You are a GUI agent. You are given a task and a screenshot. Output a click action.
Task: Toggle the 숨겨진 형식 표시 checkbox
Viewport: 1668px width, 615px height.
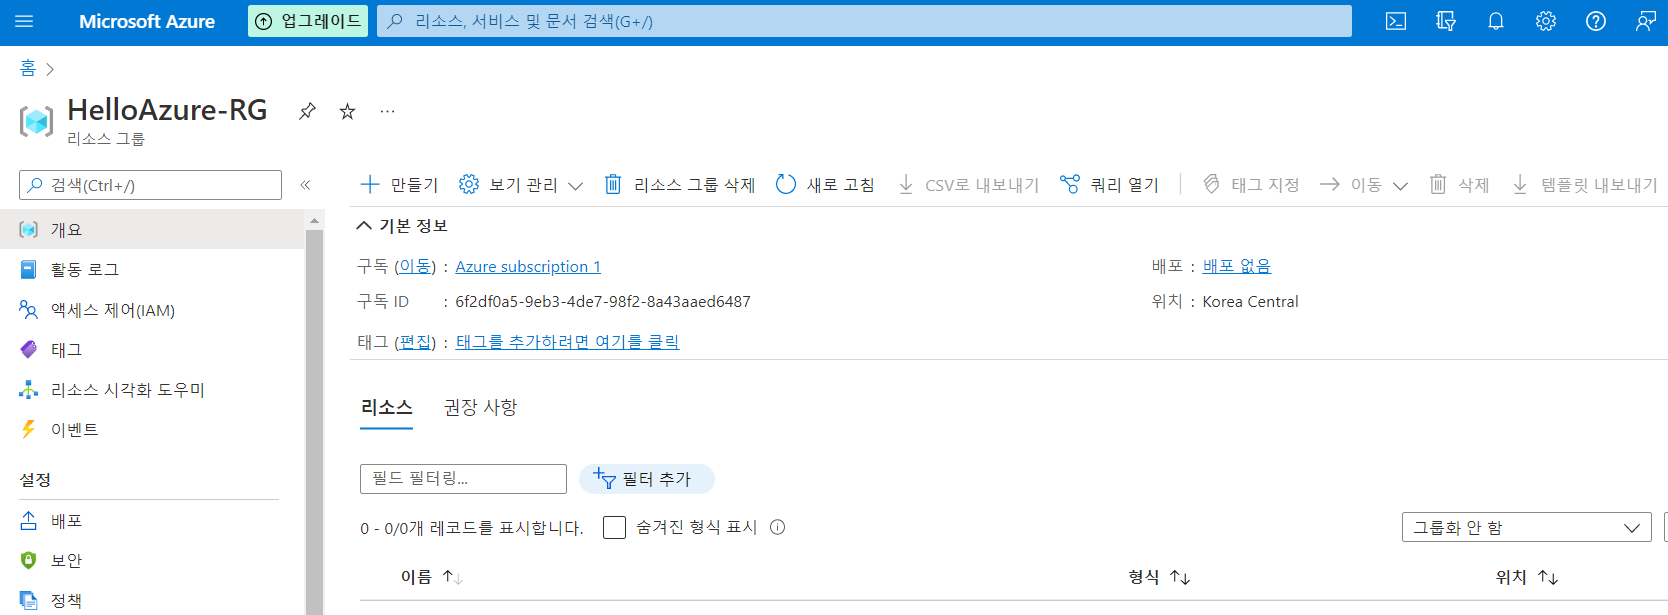pos(614,527)
